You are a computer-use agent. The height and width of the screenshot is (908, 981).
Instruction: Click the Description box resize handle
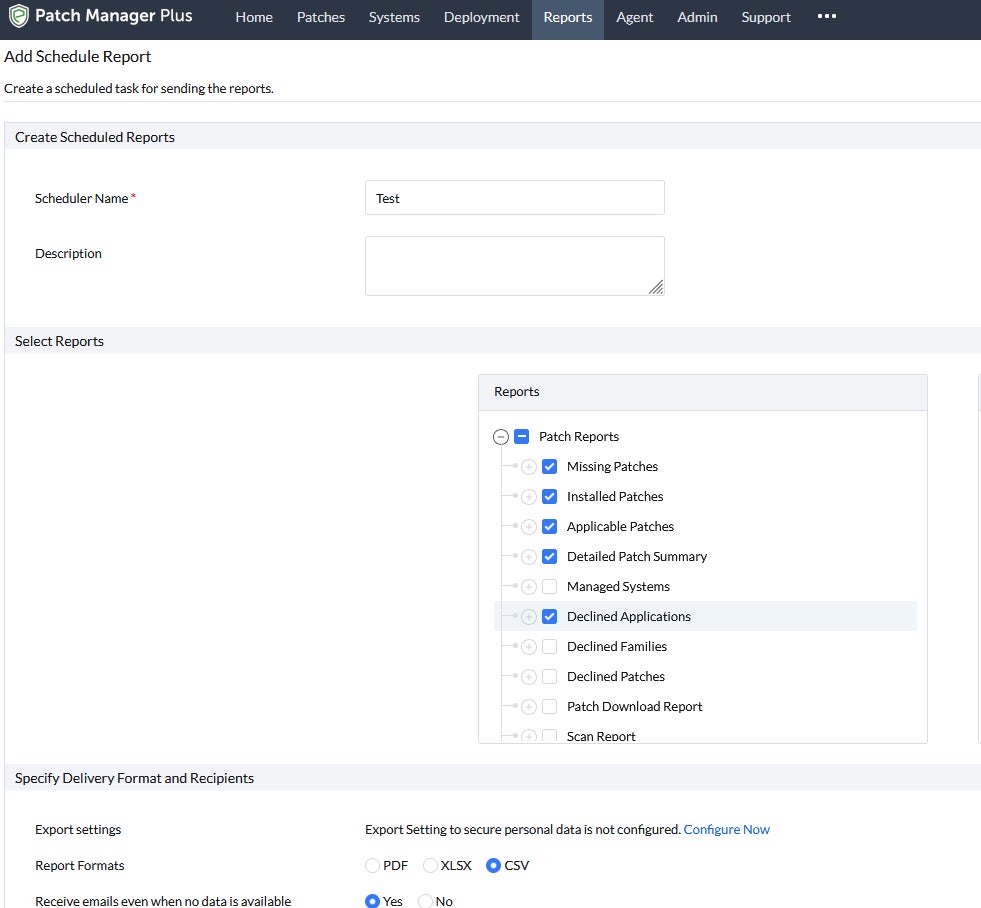[656, 287]
